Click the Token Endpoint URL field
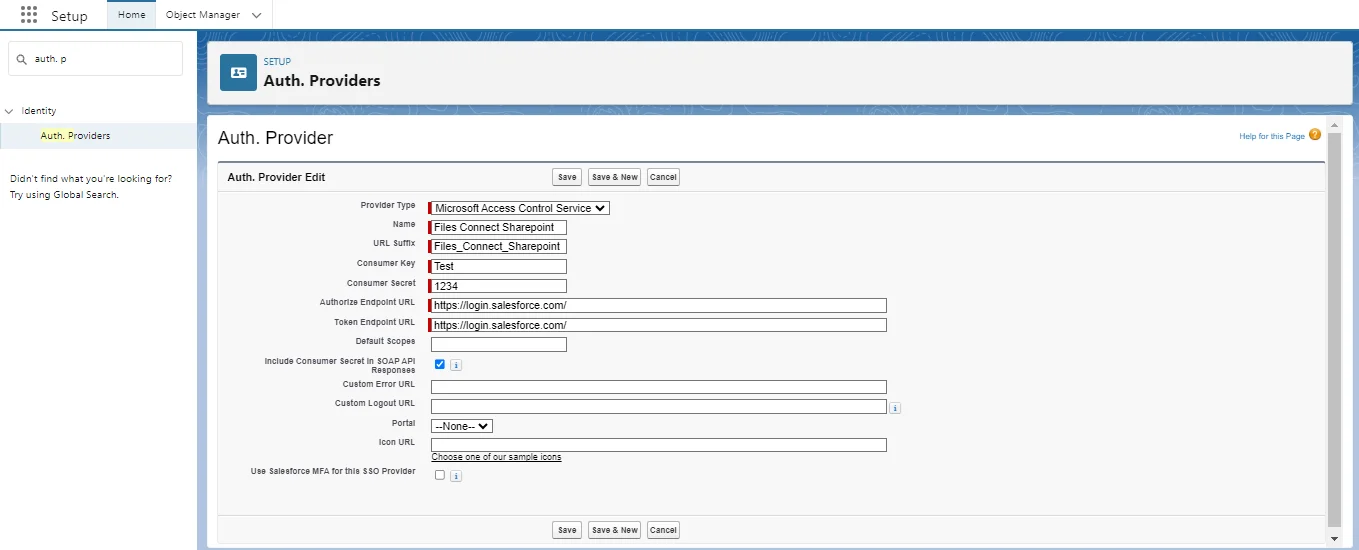 (658, 325)
